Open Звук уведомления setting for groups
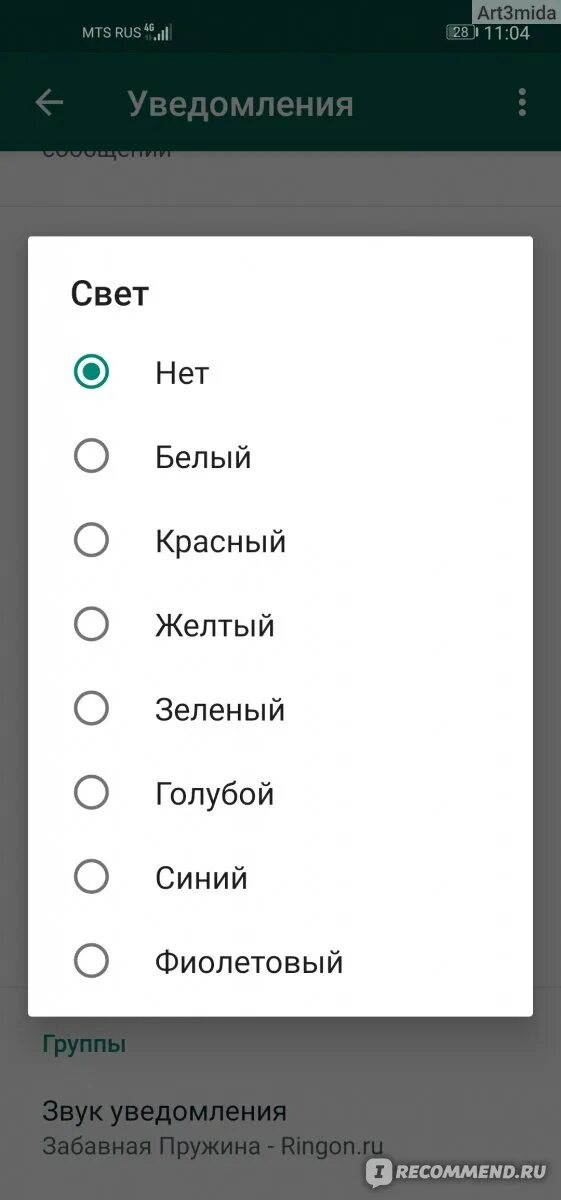561x1200 pixels. [212, 1128]
